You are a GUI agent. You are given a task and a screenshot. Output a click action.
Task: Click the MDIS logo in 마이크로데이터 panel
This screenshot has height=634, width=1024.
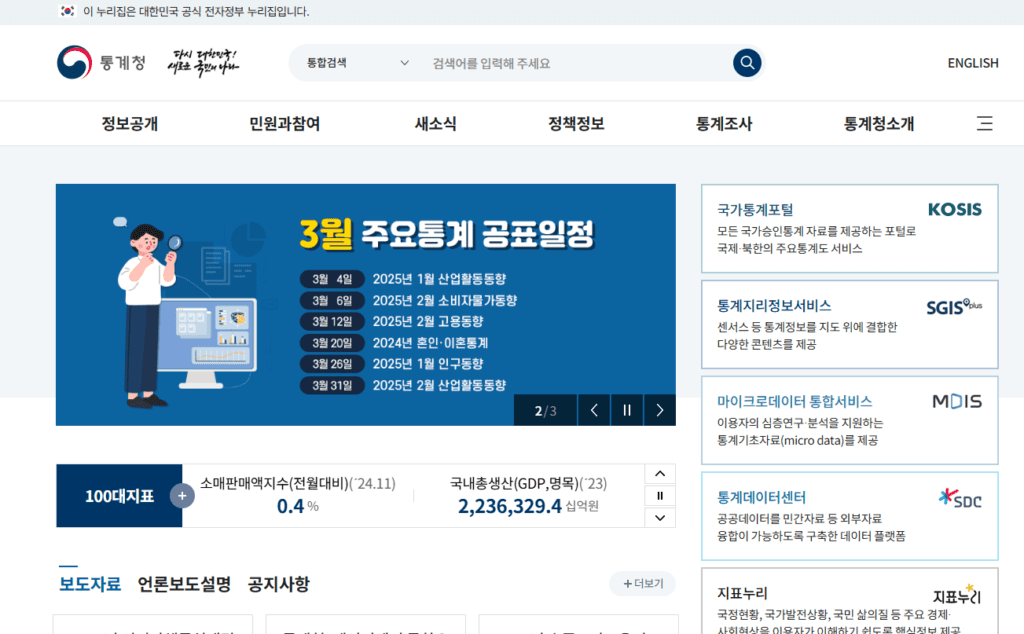coord(956,400)
